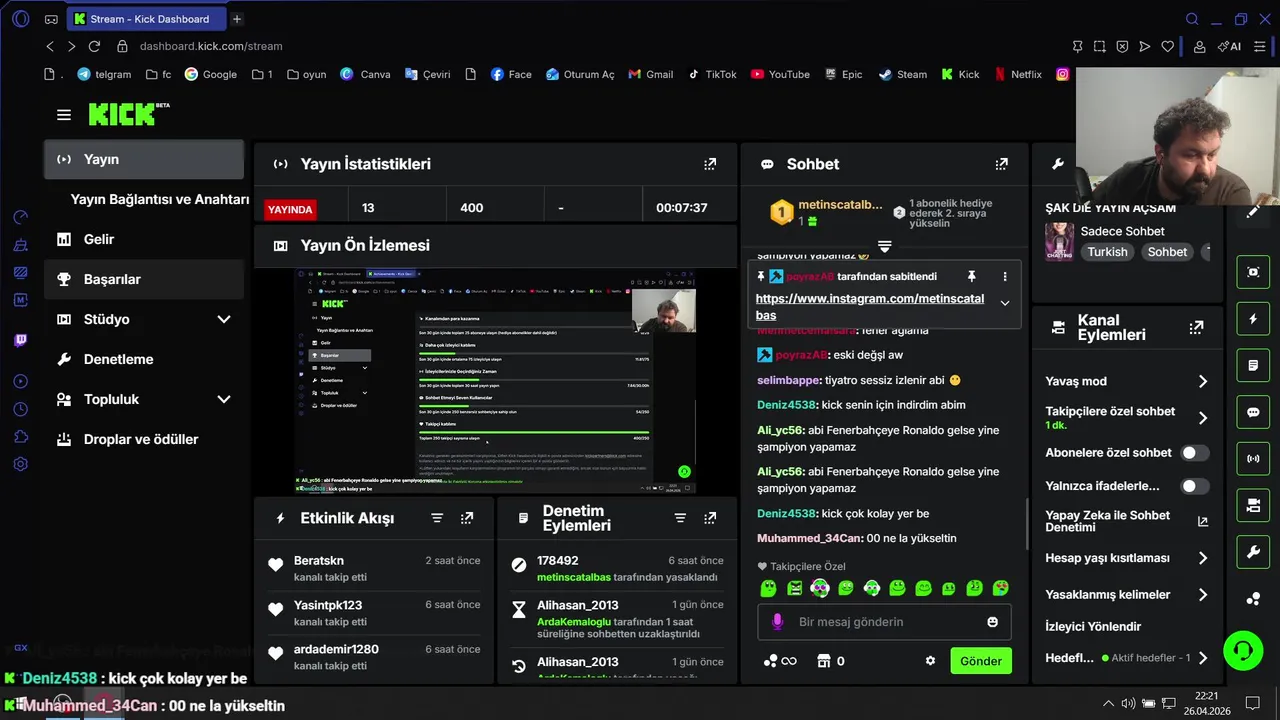Click the video camera icon on right toolbar
1280x720 pixels.
coord(1253,506)
